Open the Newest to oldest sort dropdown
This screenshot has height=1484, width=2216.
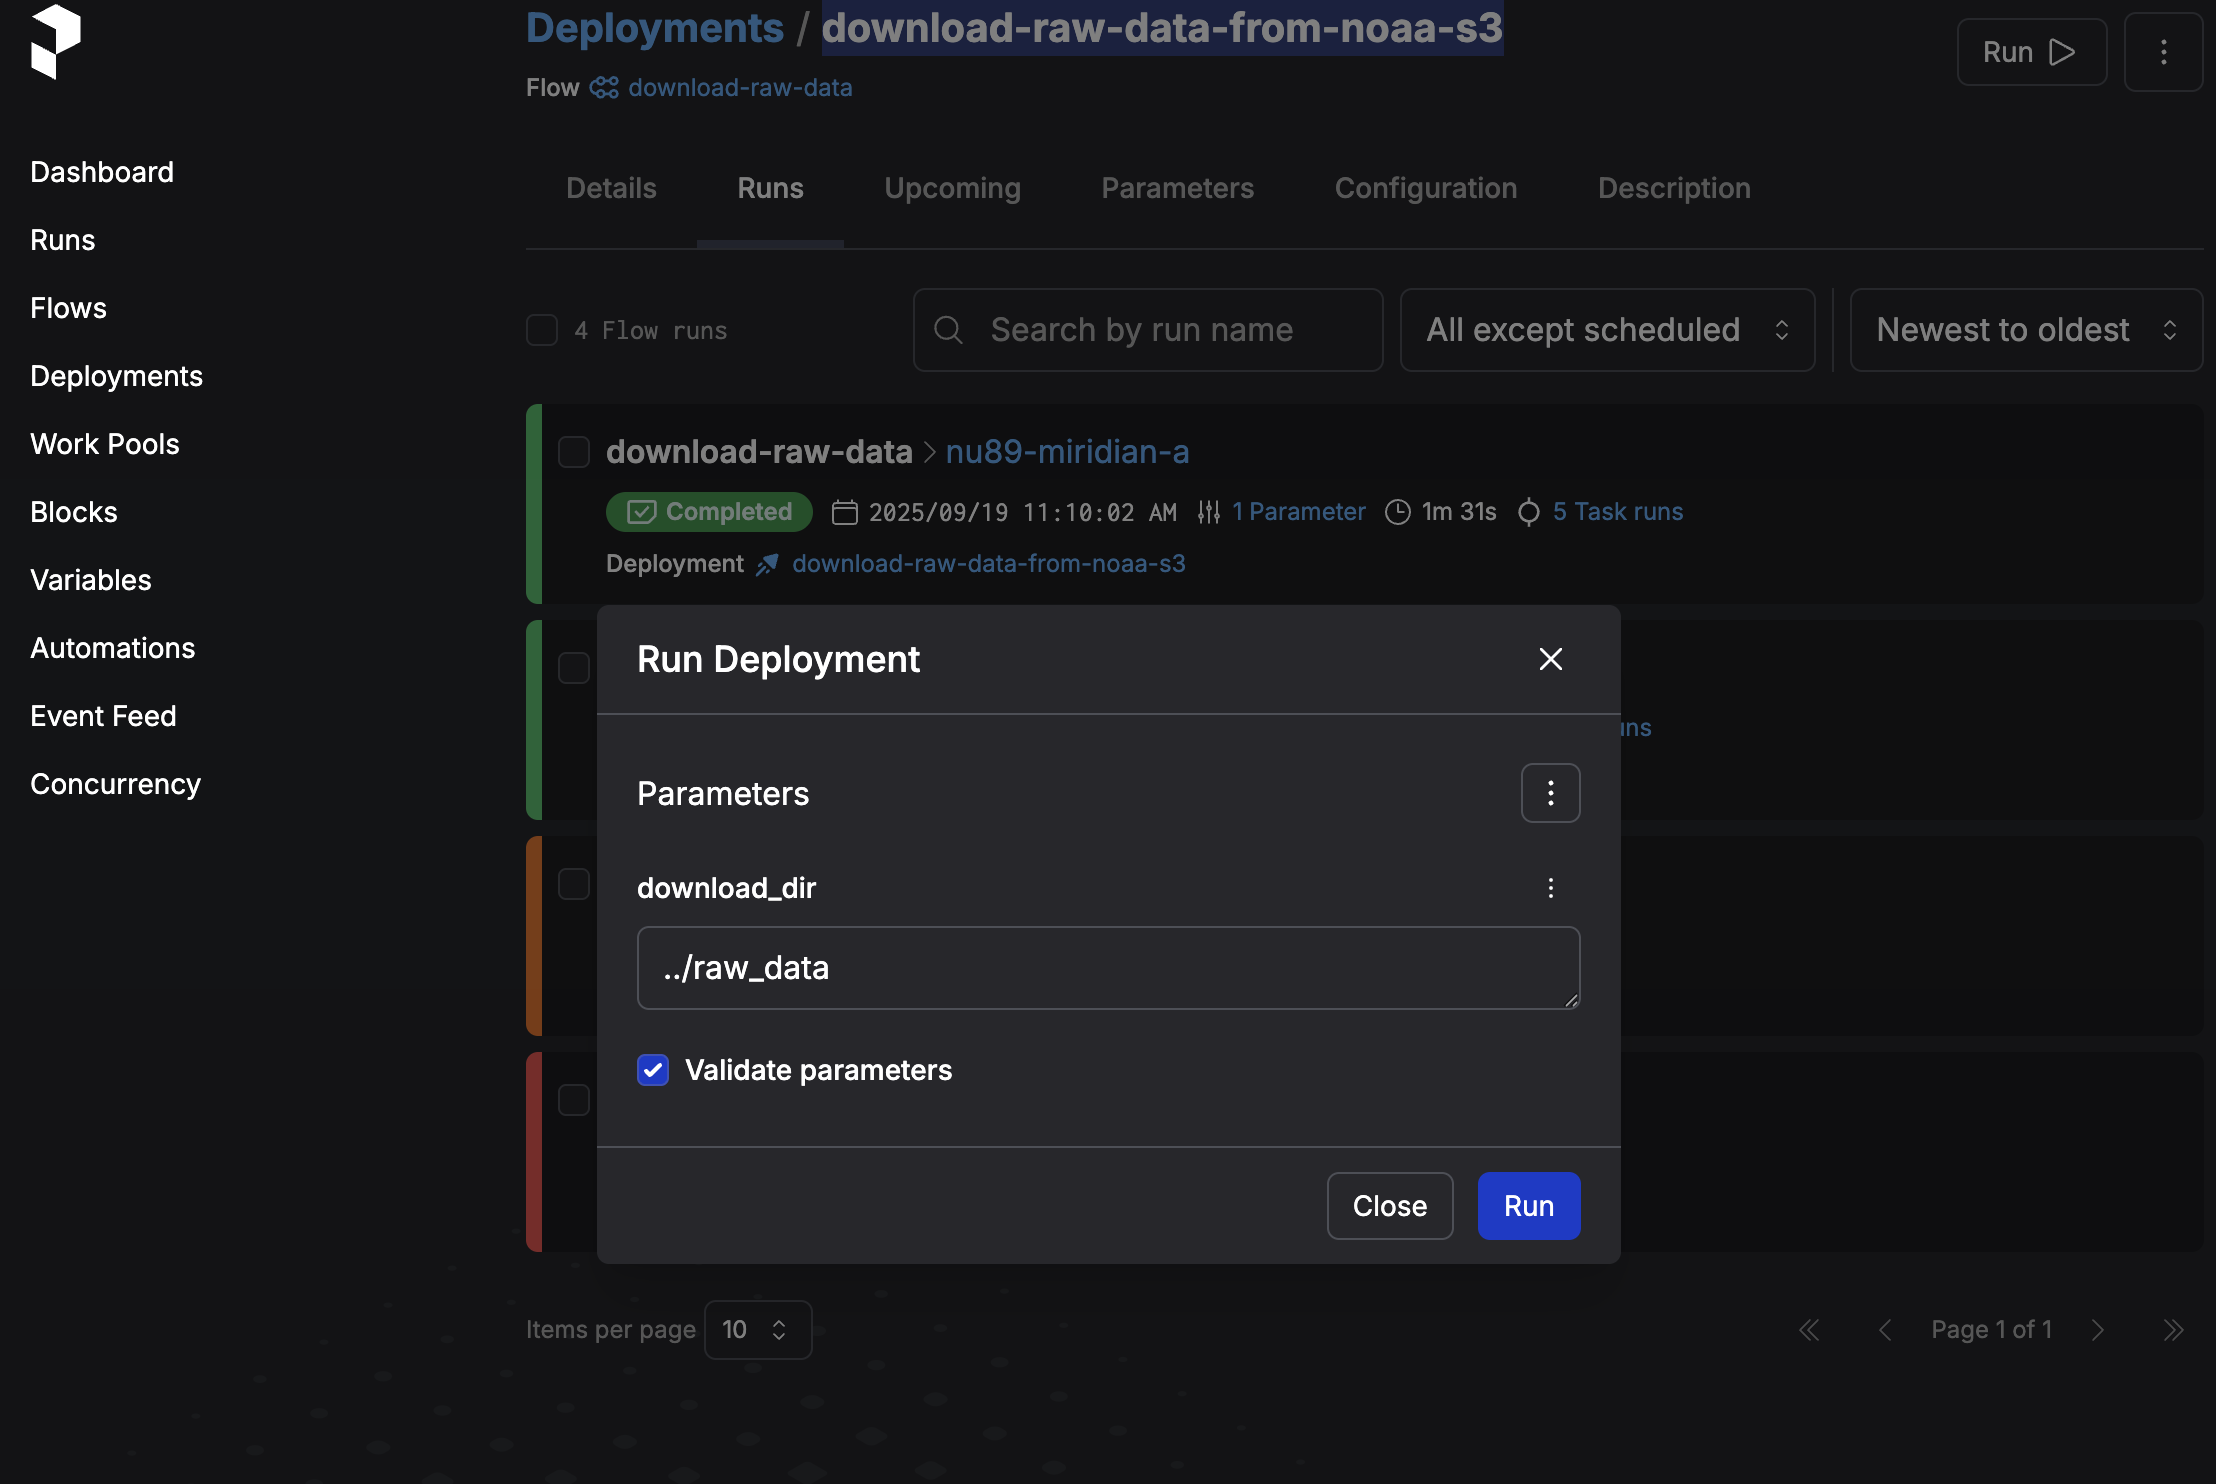2026,330
